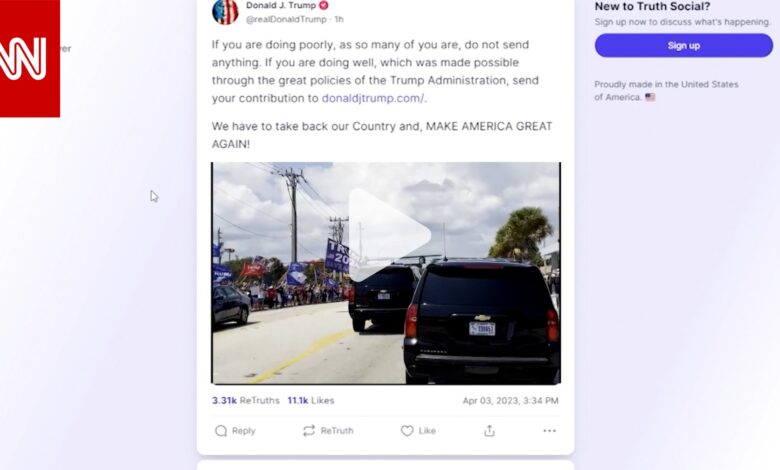Click the Reply speech bubble icon
The width and height of the screenshot is (780, 470).
pyautogui.click(x=221, y=431)
